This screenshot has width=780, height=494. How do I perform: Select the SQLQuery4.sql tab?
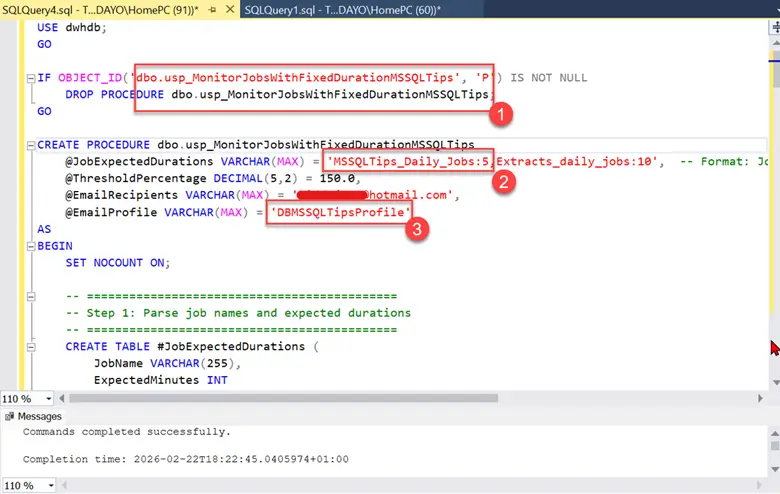[100, 9]
